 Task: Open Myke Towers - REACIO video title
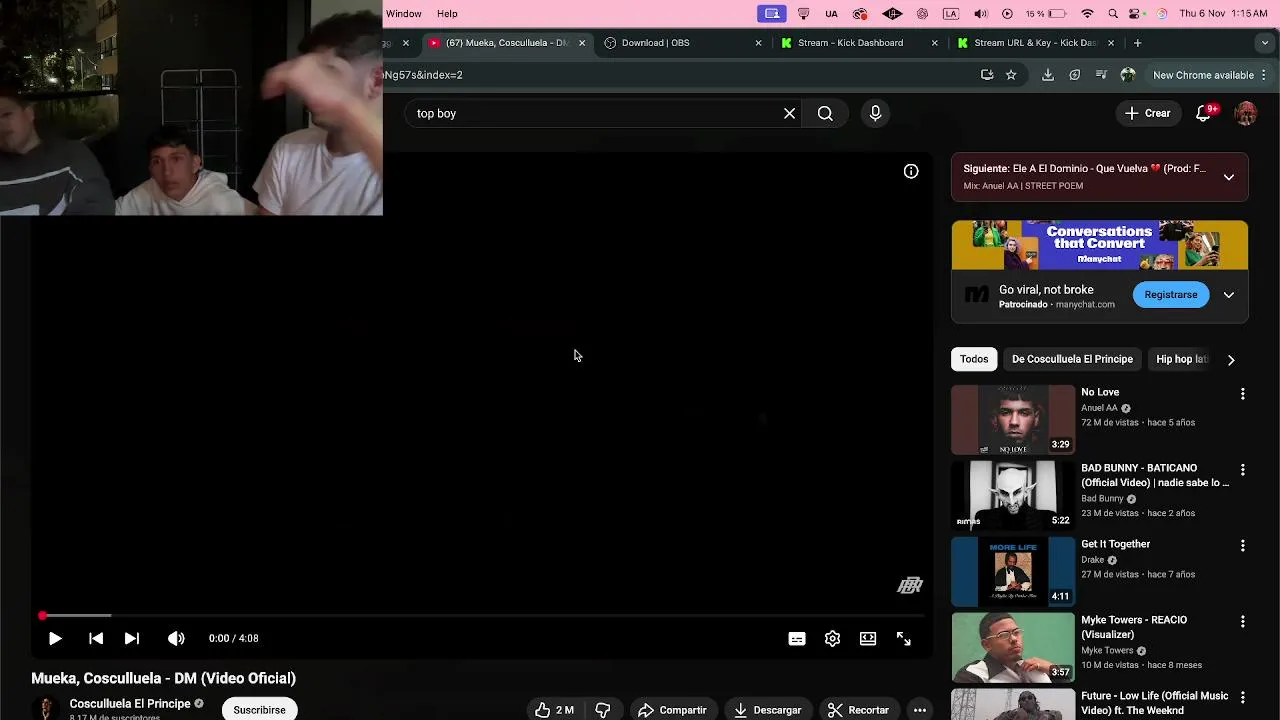(1134, 627)
